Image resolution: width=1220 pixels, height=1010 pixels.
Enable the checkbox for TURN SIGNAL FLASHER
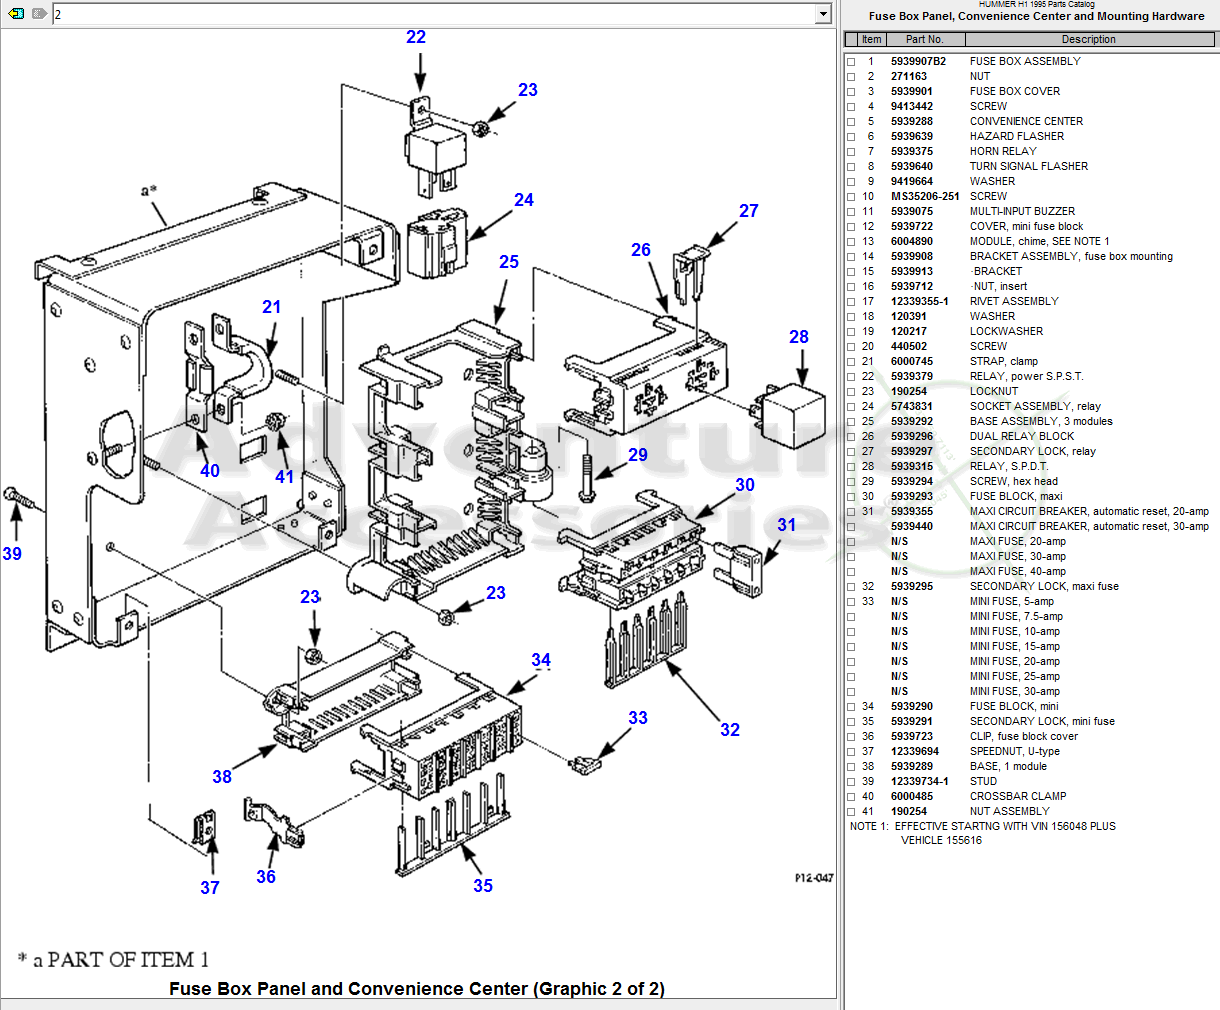[851, 167]
